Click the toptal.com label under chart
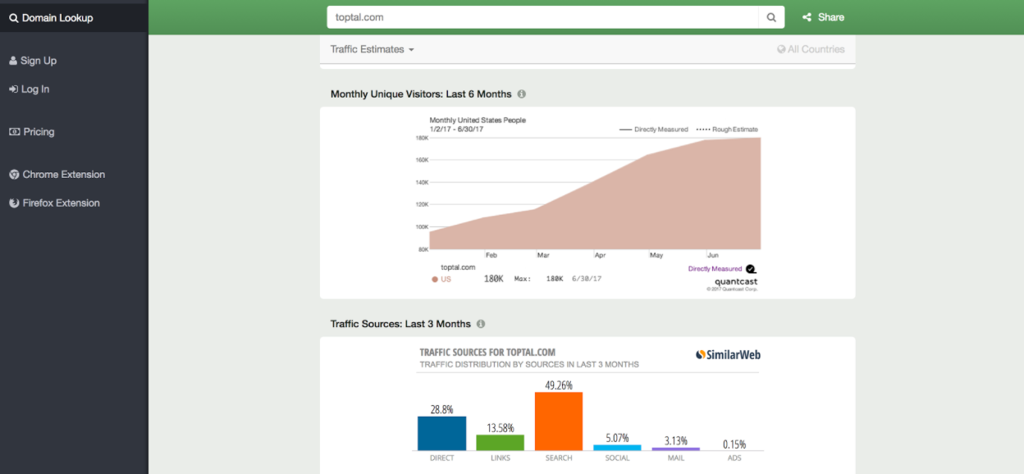The width and height of the screenshot is (1024, 474). pos(458,267)
